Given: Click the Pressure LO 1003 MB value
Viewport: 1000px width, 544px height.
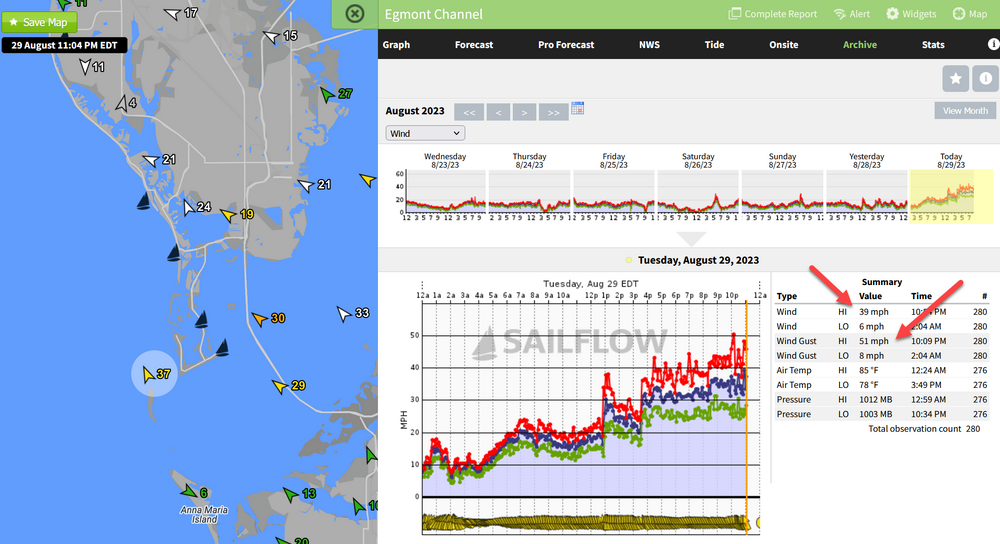Looking at the screenshot, I should (875, 415).
